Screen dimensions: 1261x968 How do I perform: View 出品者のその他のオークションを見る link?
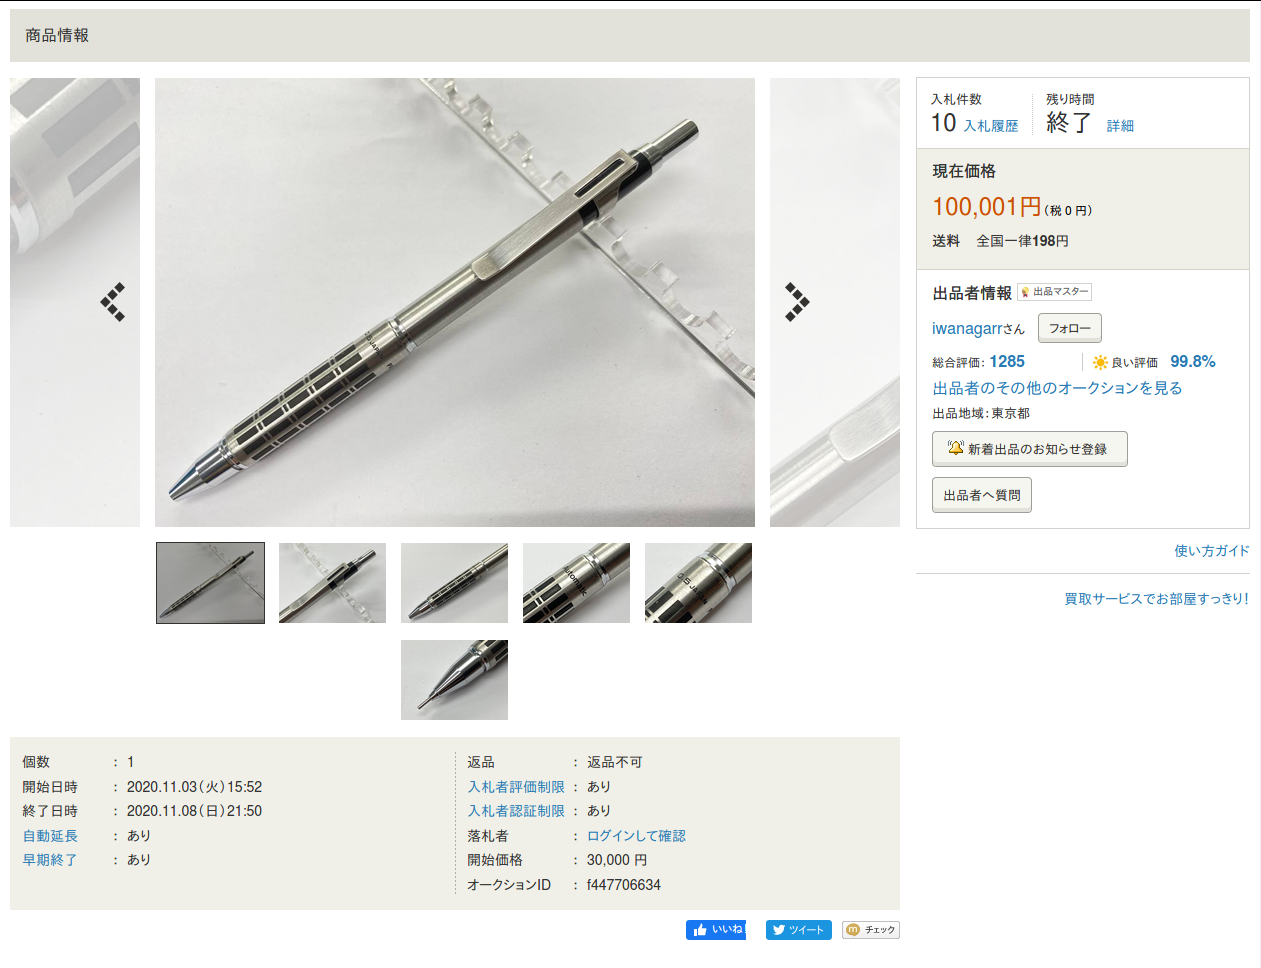[x=1057, y=388]
